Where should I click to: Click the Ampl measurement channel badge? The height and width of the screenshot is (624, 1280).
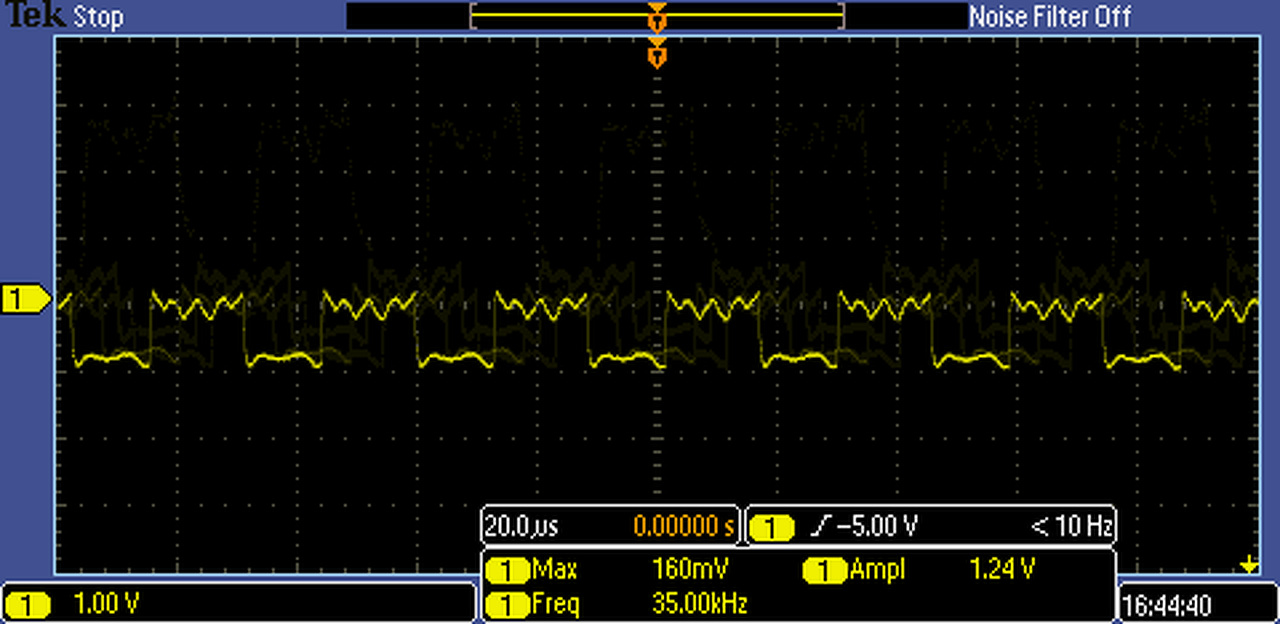[825, 571]
